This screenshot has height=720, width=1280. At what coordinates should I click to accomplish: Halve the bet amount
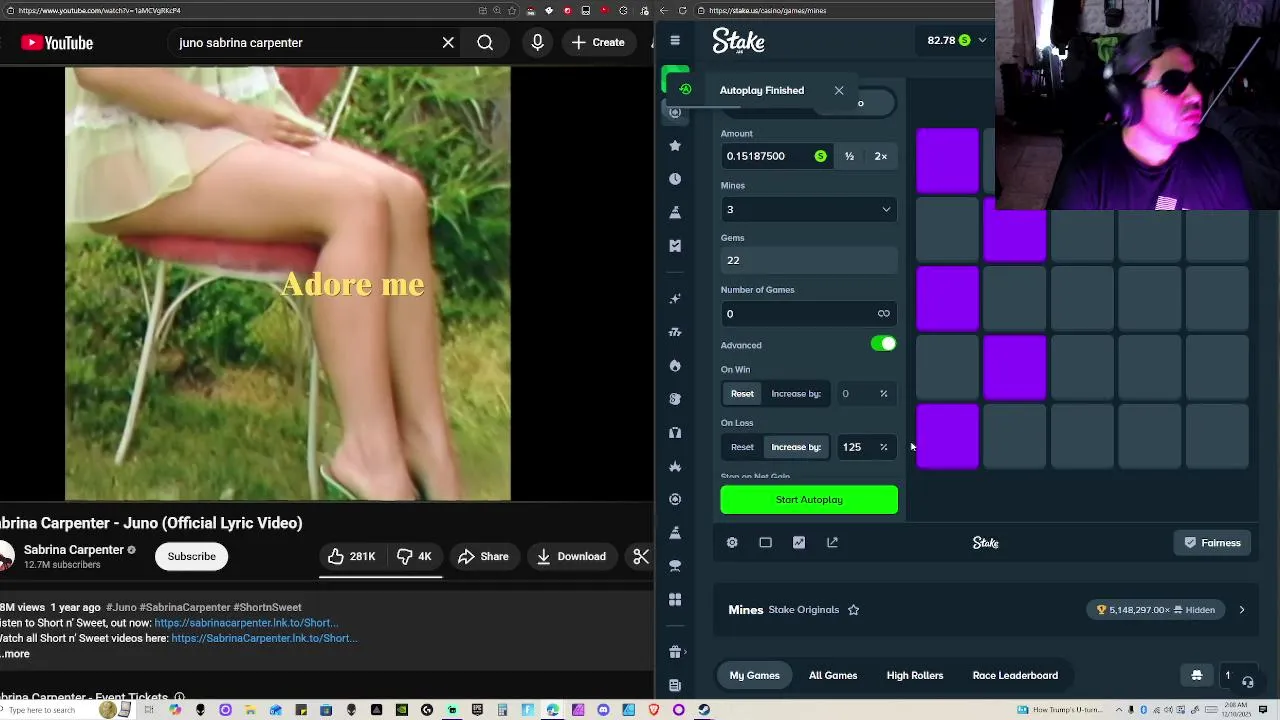(x=849, y=156)
